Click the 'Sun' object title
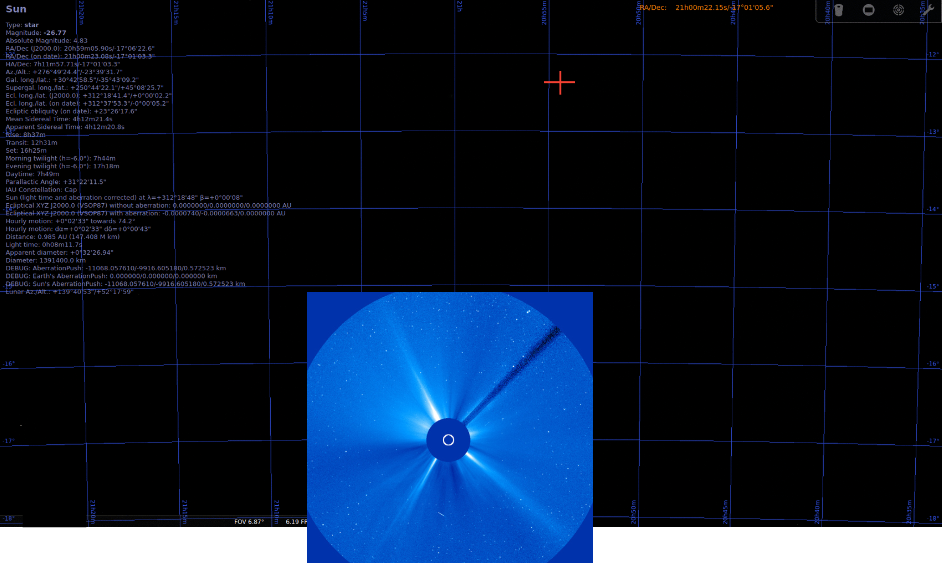942x563 pixels. point(16,9)
